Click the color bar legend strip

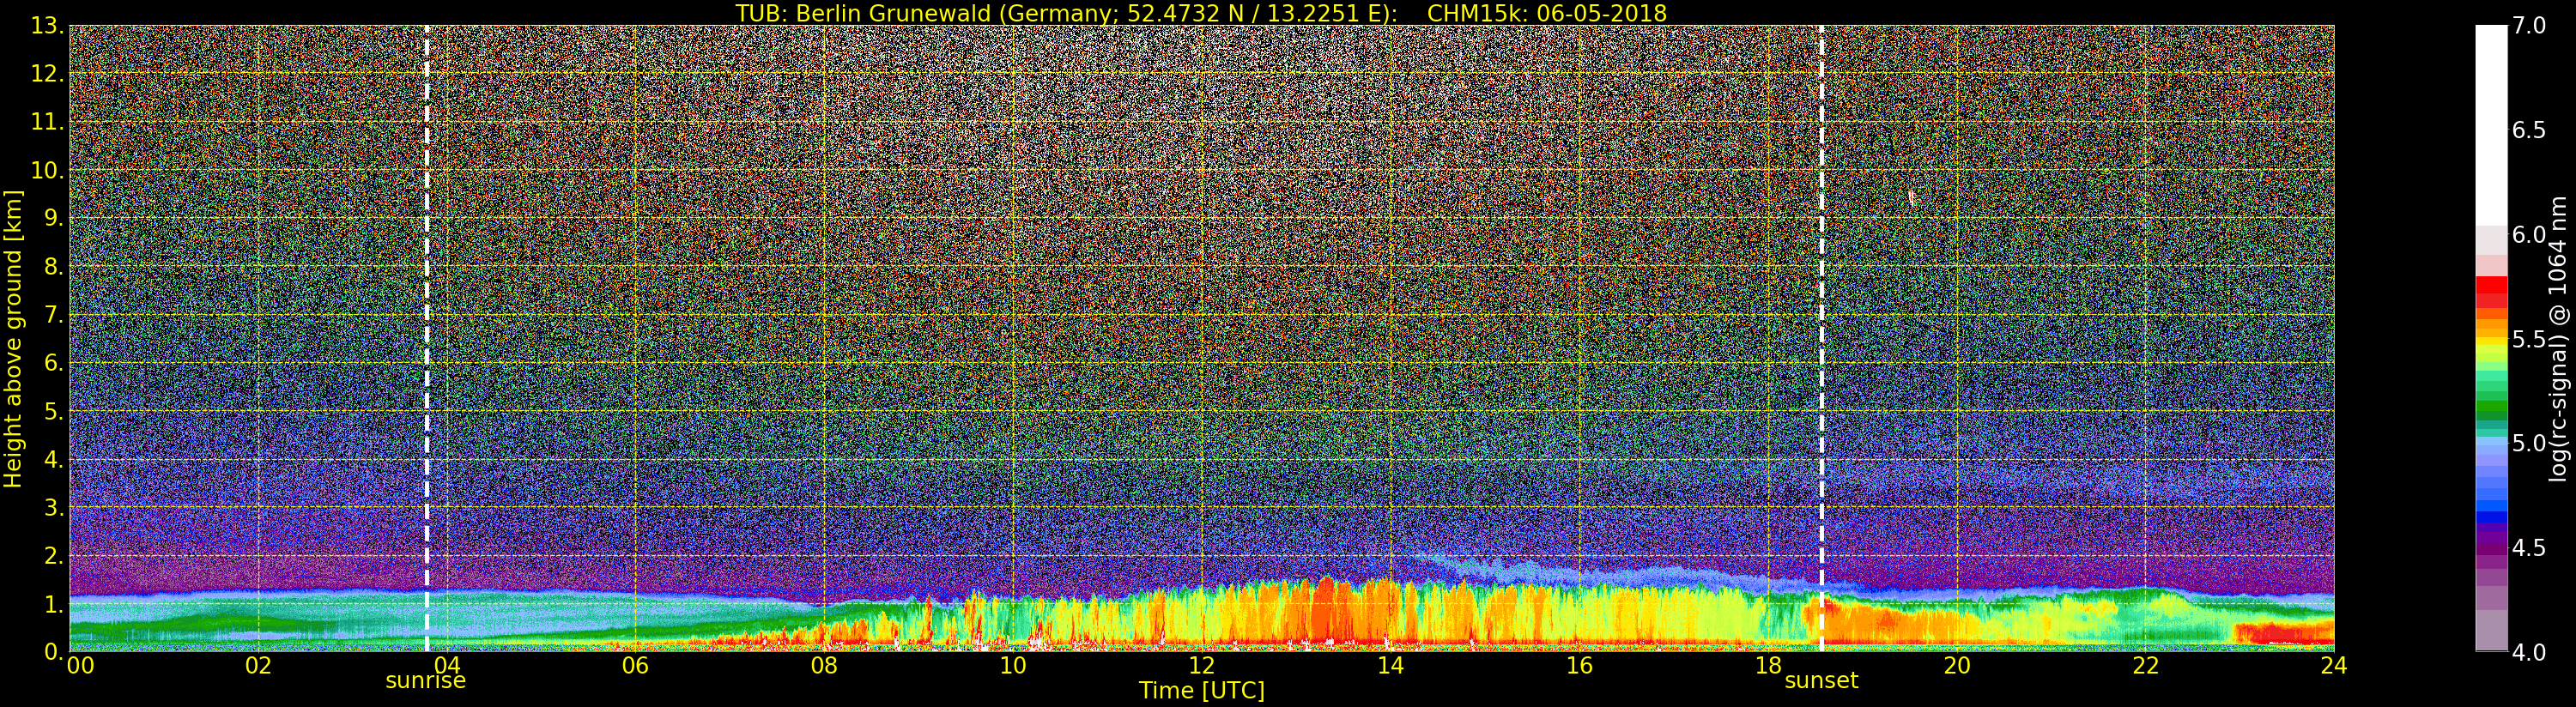pos(2491,338)
